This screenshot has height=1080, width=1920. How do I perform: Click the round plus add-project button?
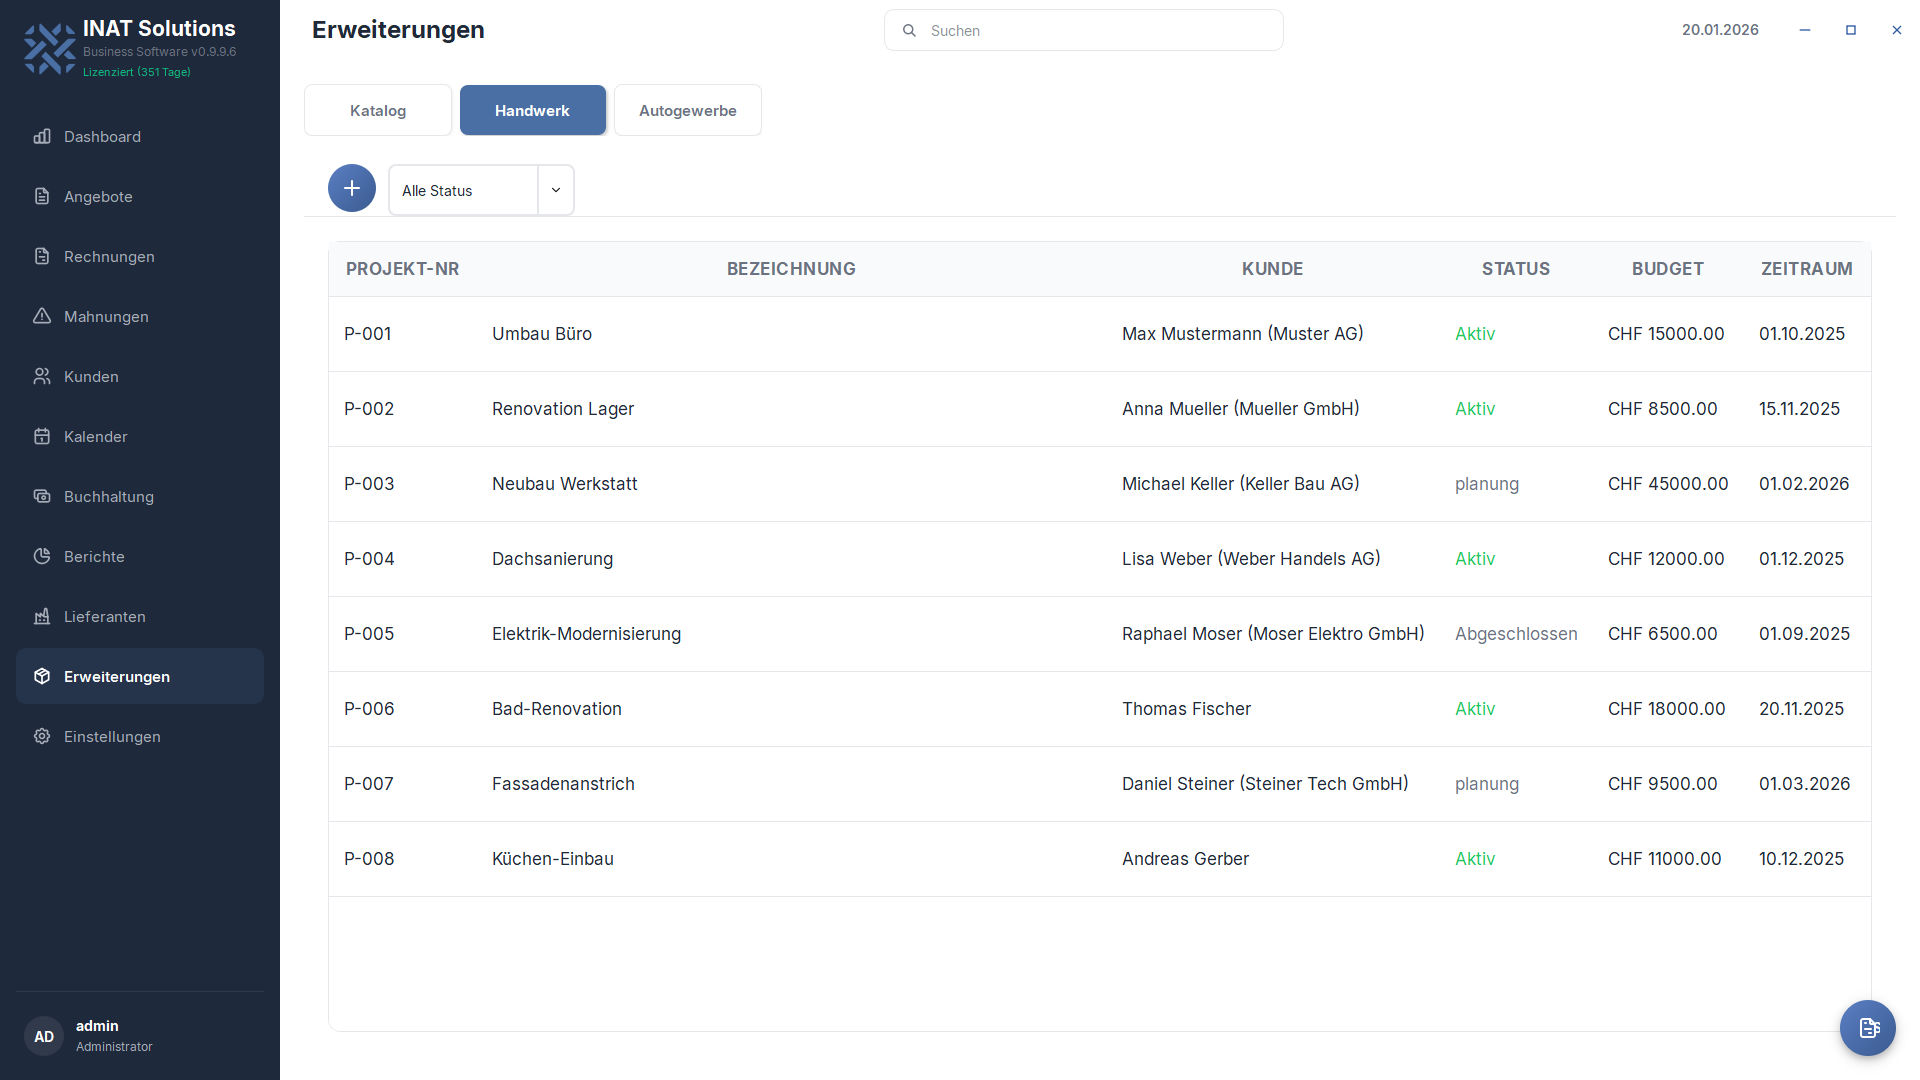(352, 189)
